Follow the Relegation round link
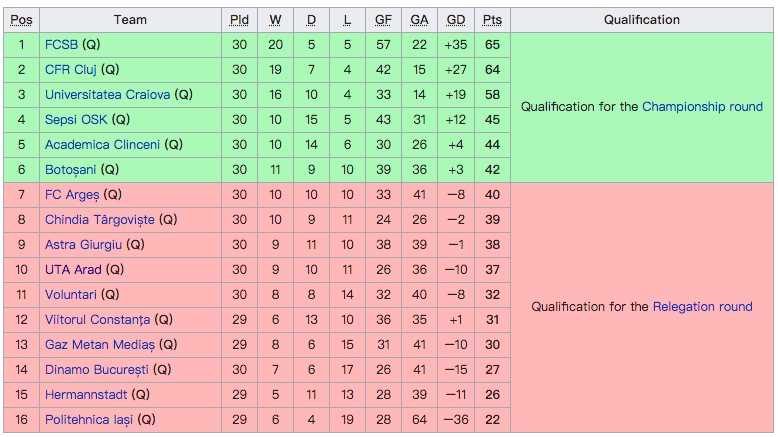The height and width of the screenshot is (437, 778). [x=702, y=307]
